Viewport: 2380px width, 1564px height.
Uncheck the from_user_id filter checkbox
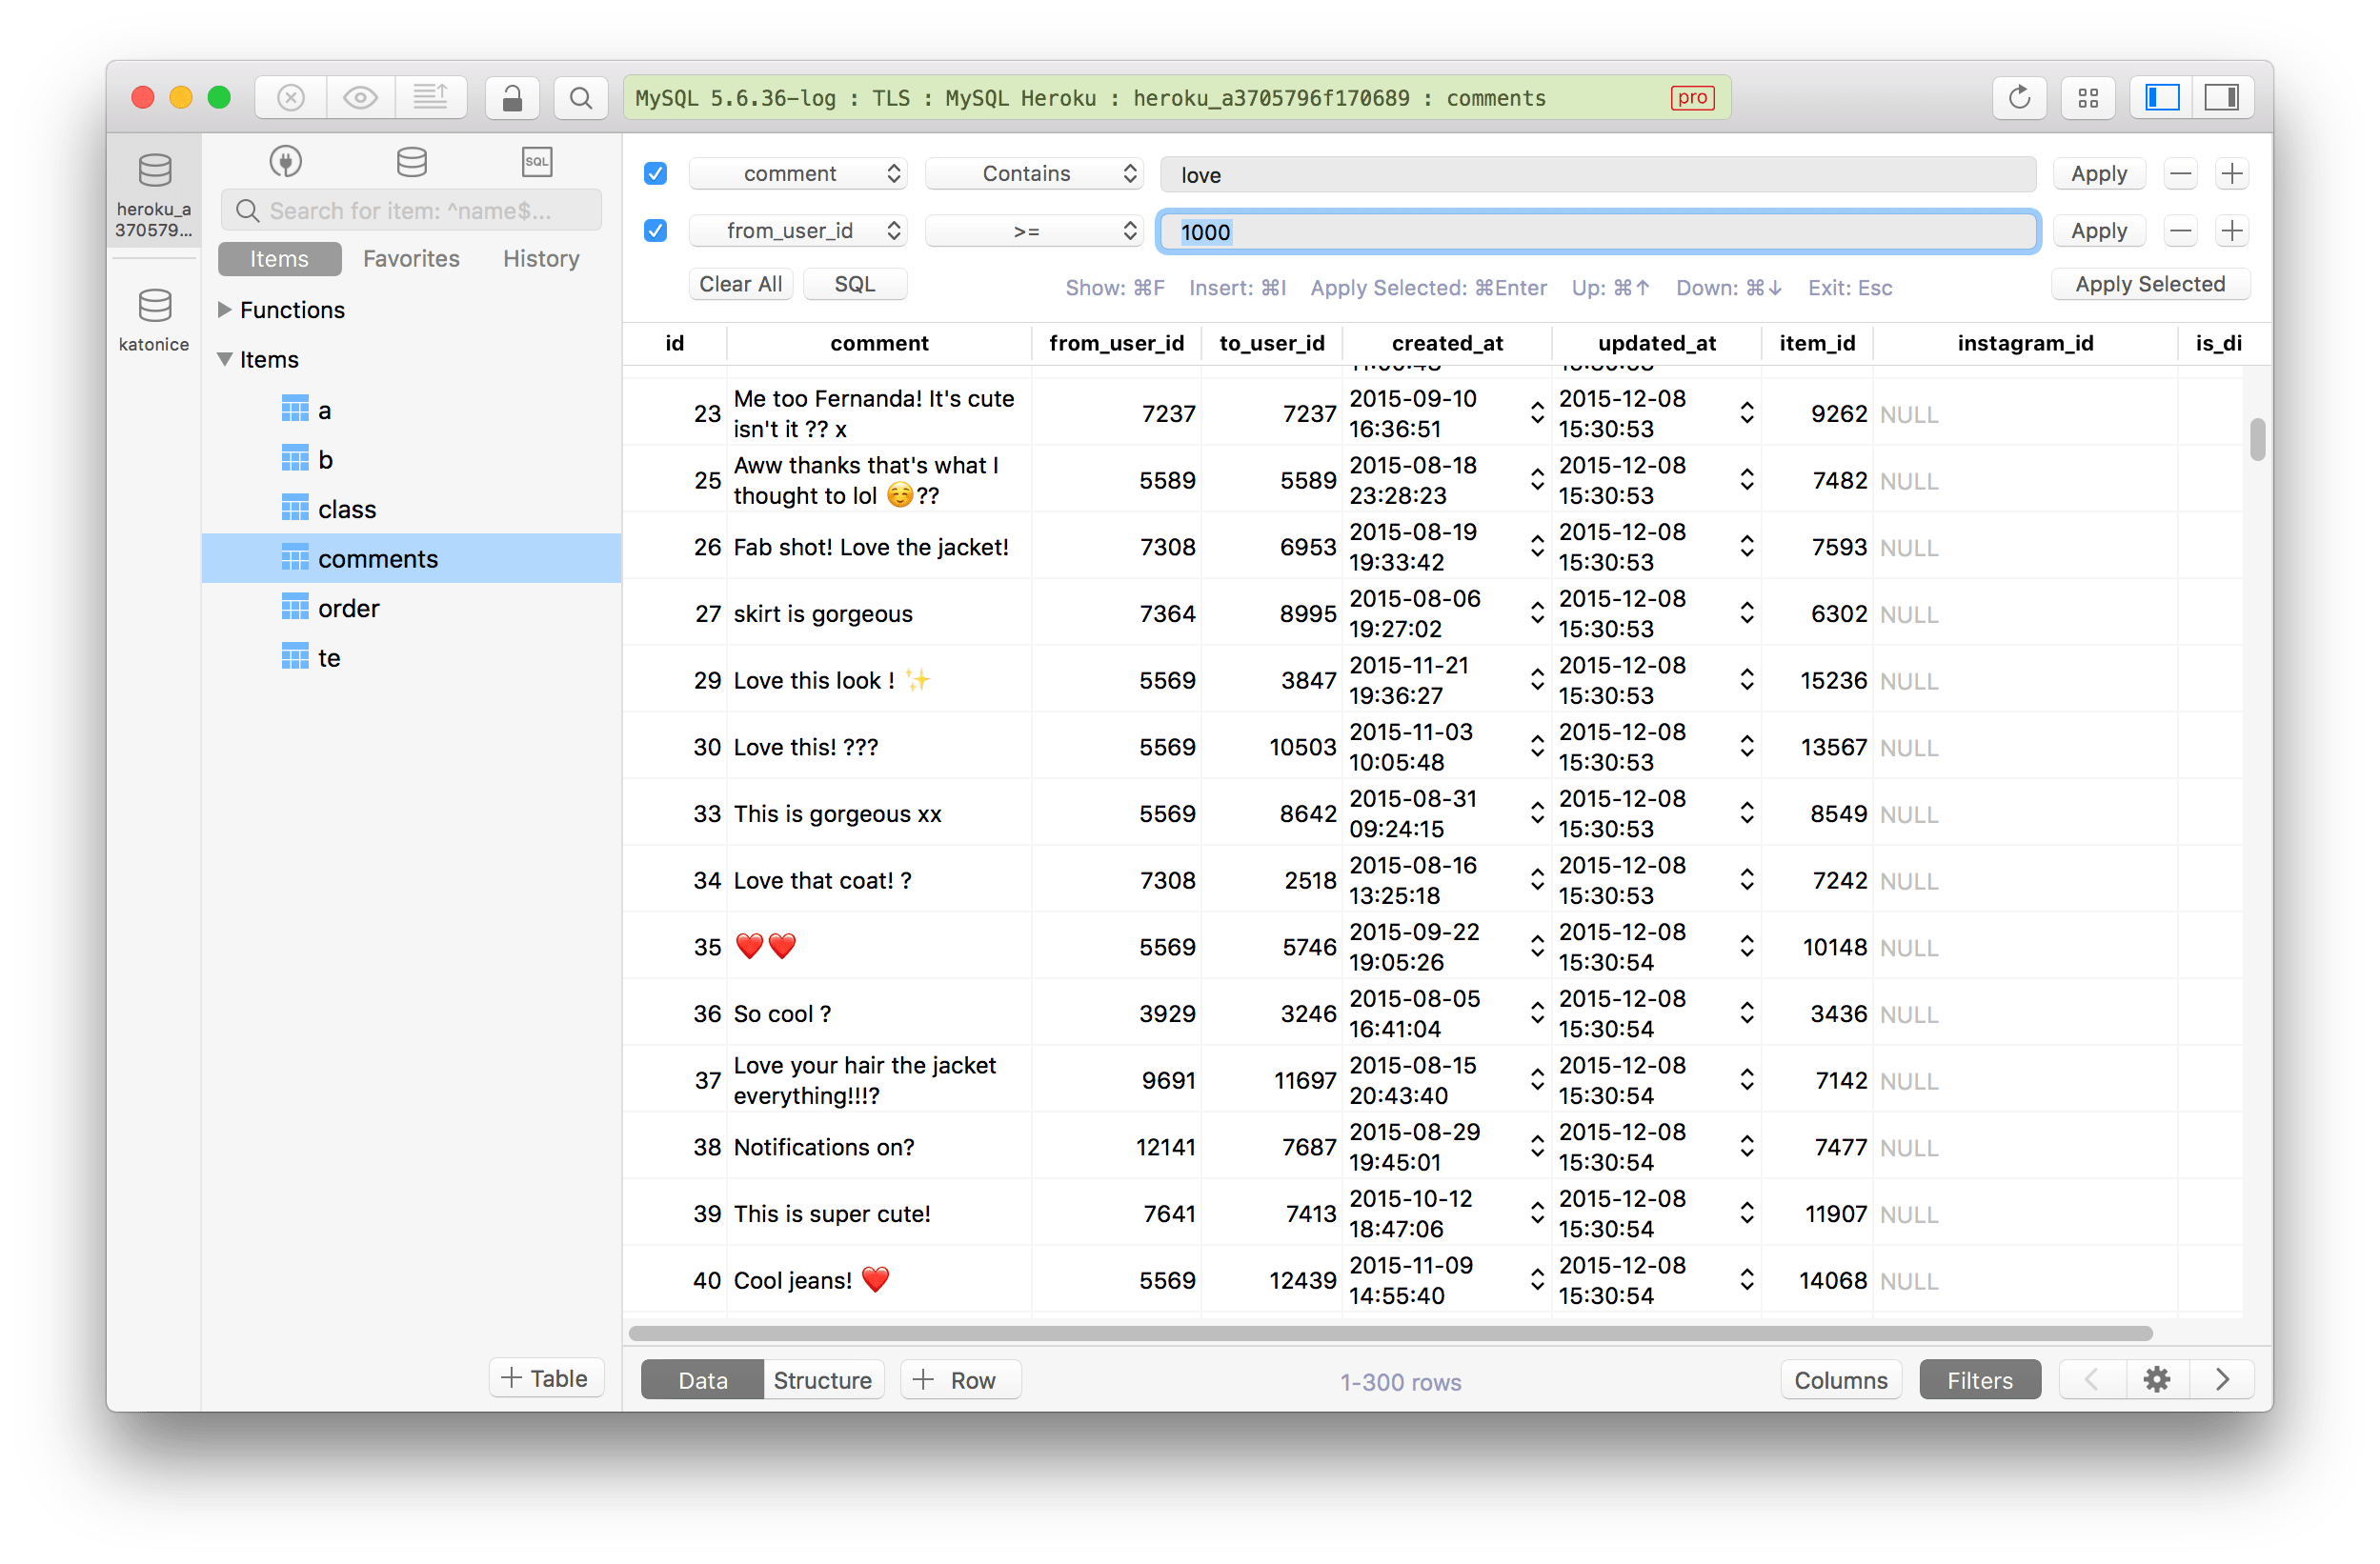pos(655,231)
